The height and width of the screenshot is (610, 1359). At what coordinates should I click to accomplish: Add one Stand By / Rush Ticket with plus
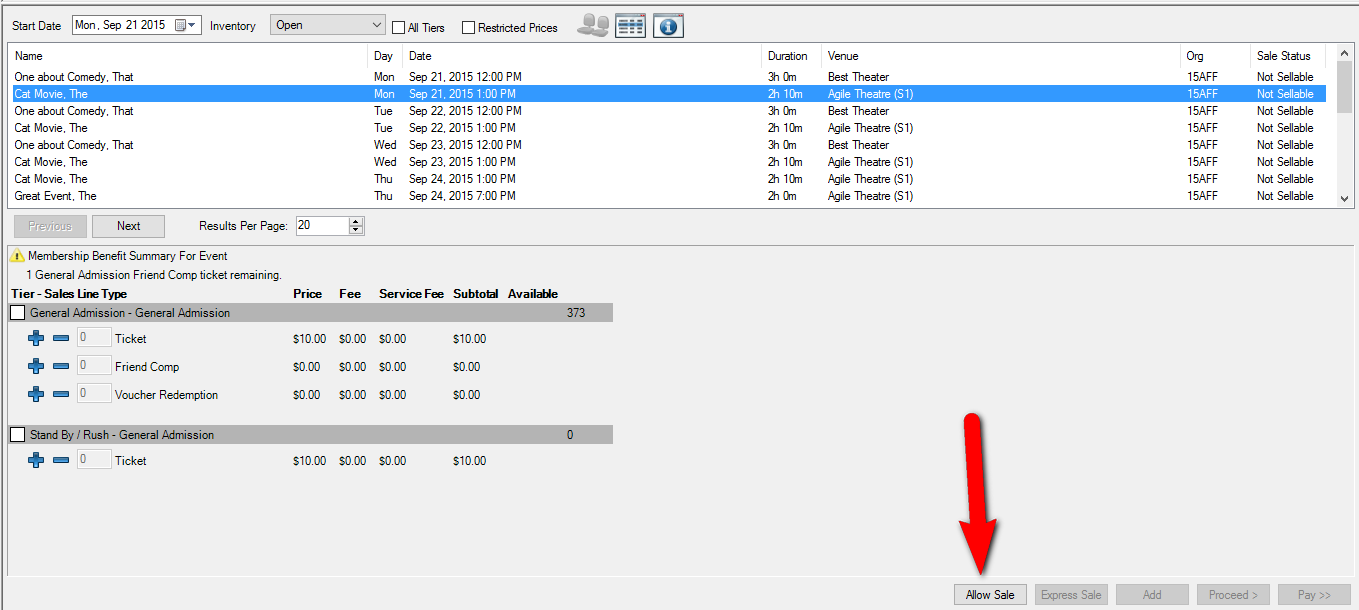point(36,461)
